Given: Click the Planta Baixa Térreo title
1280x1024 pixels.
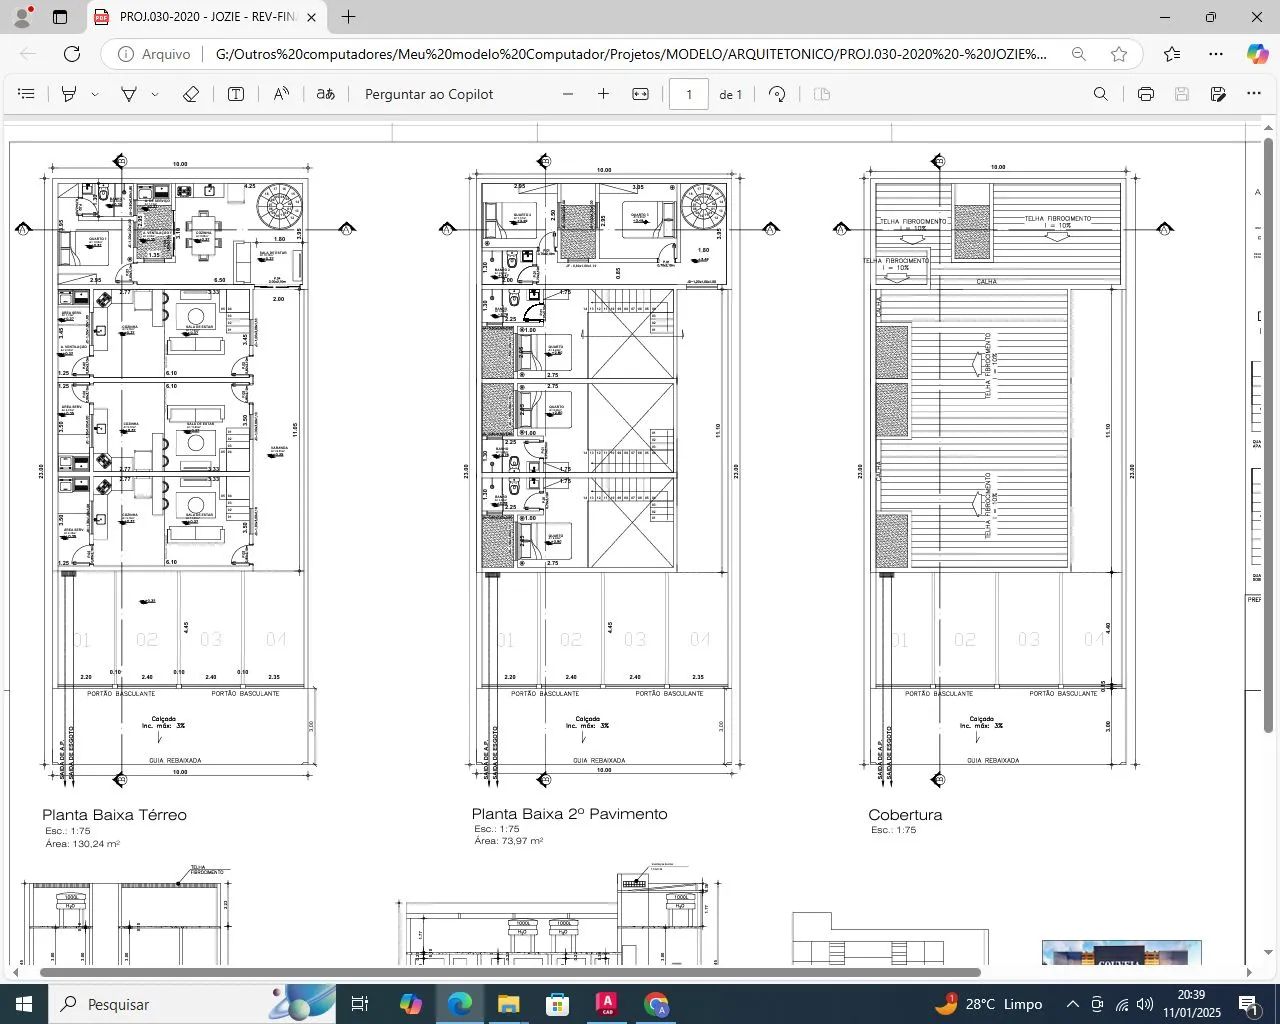Looking at the screenshot, I should [114, 815].
